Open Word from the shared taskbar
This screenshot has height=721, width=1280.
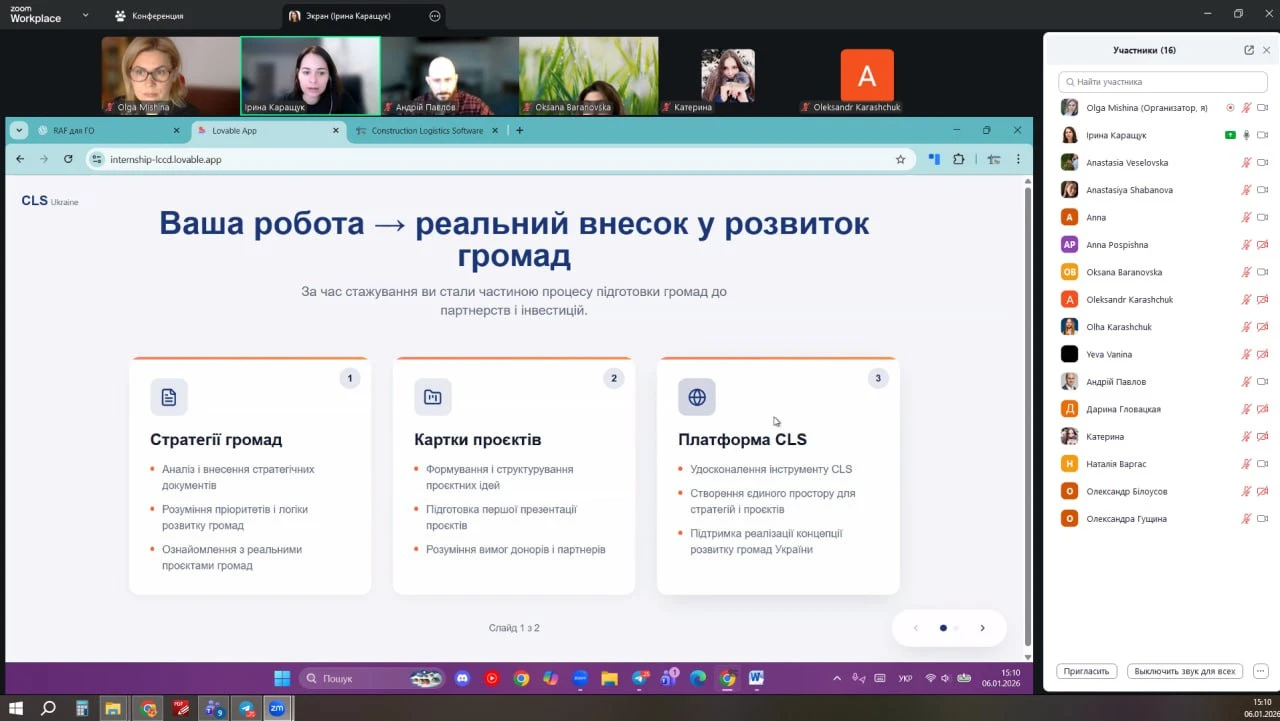756,678
